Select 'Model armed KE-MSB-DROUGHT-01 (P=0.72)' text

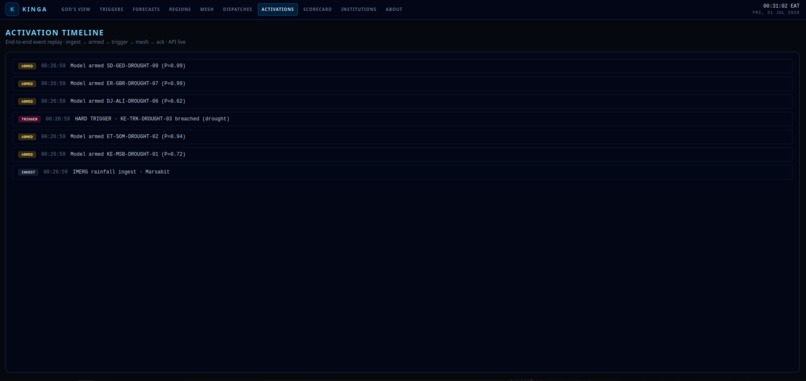click(x=128, y=154)
